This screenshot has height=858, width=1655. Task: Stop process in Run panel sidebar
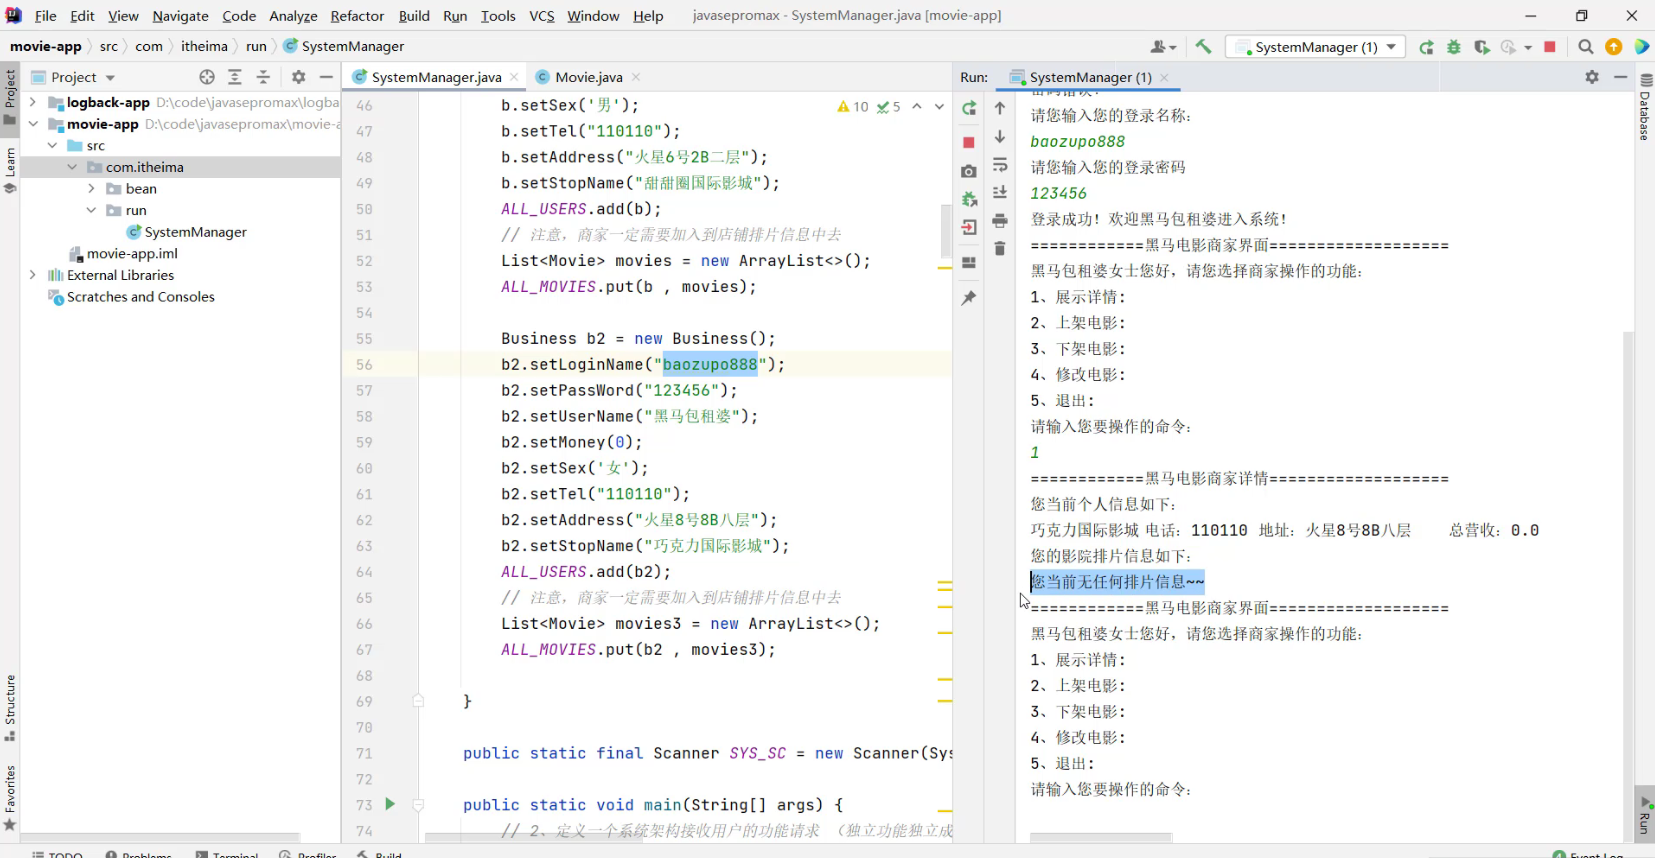(969, 142)
